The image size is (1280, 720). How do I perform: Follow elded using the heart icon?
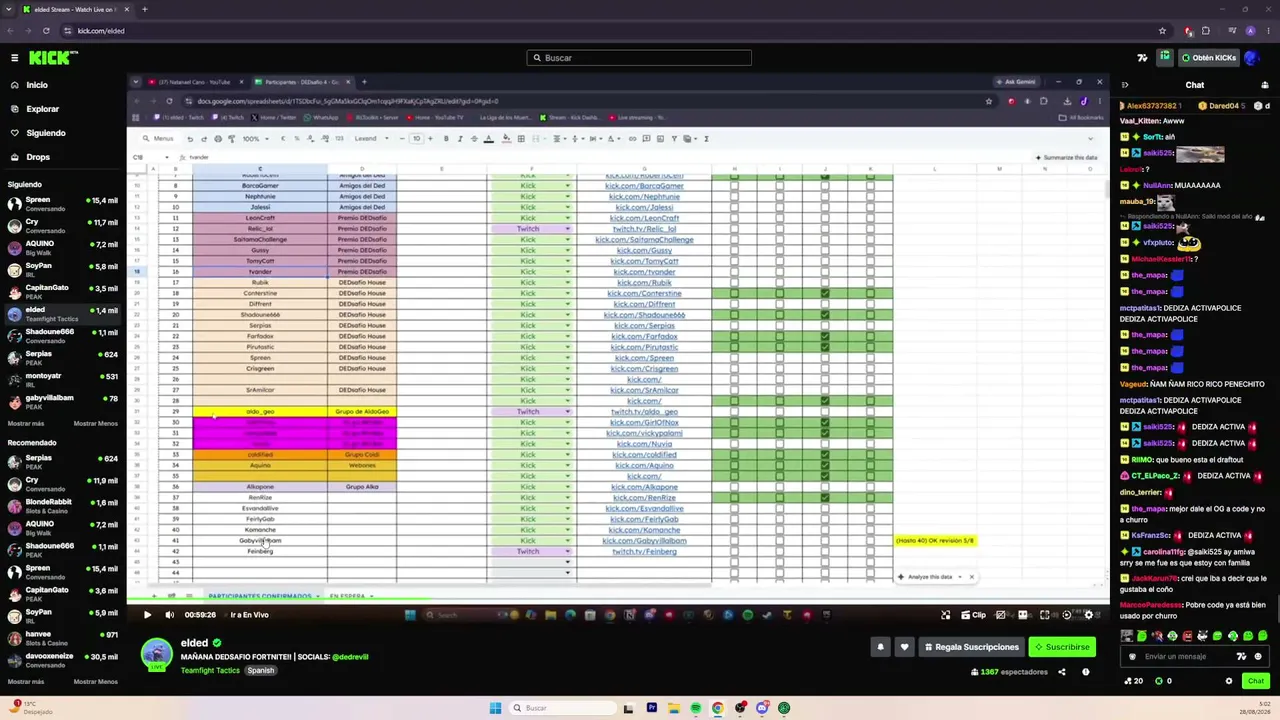point(904,647)
